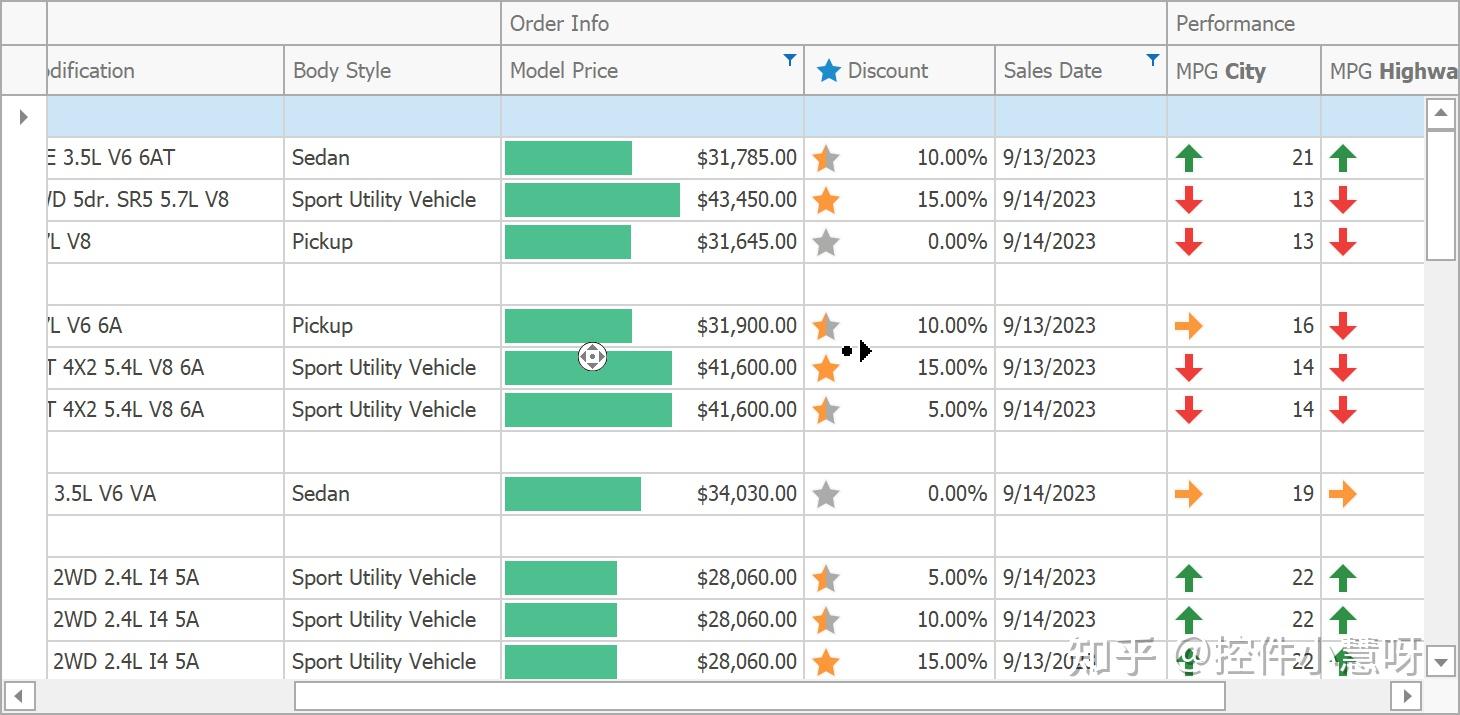Click the blue star icon in Discount header
The height and width of the screenshot is (715, 1460).
click(x=828, y=71)
